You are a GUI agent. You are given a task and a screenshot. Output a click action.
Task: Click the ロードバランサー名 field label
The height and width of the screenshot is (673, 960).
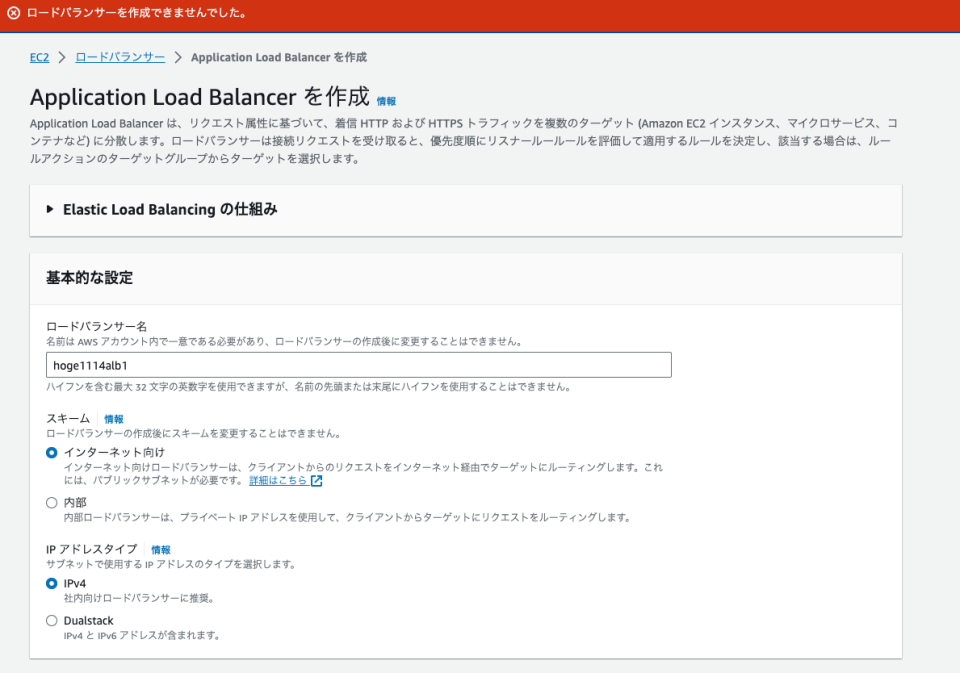point(97,326)
